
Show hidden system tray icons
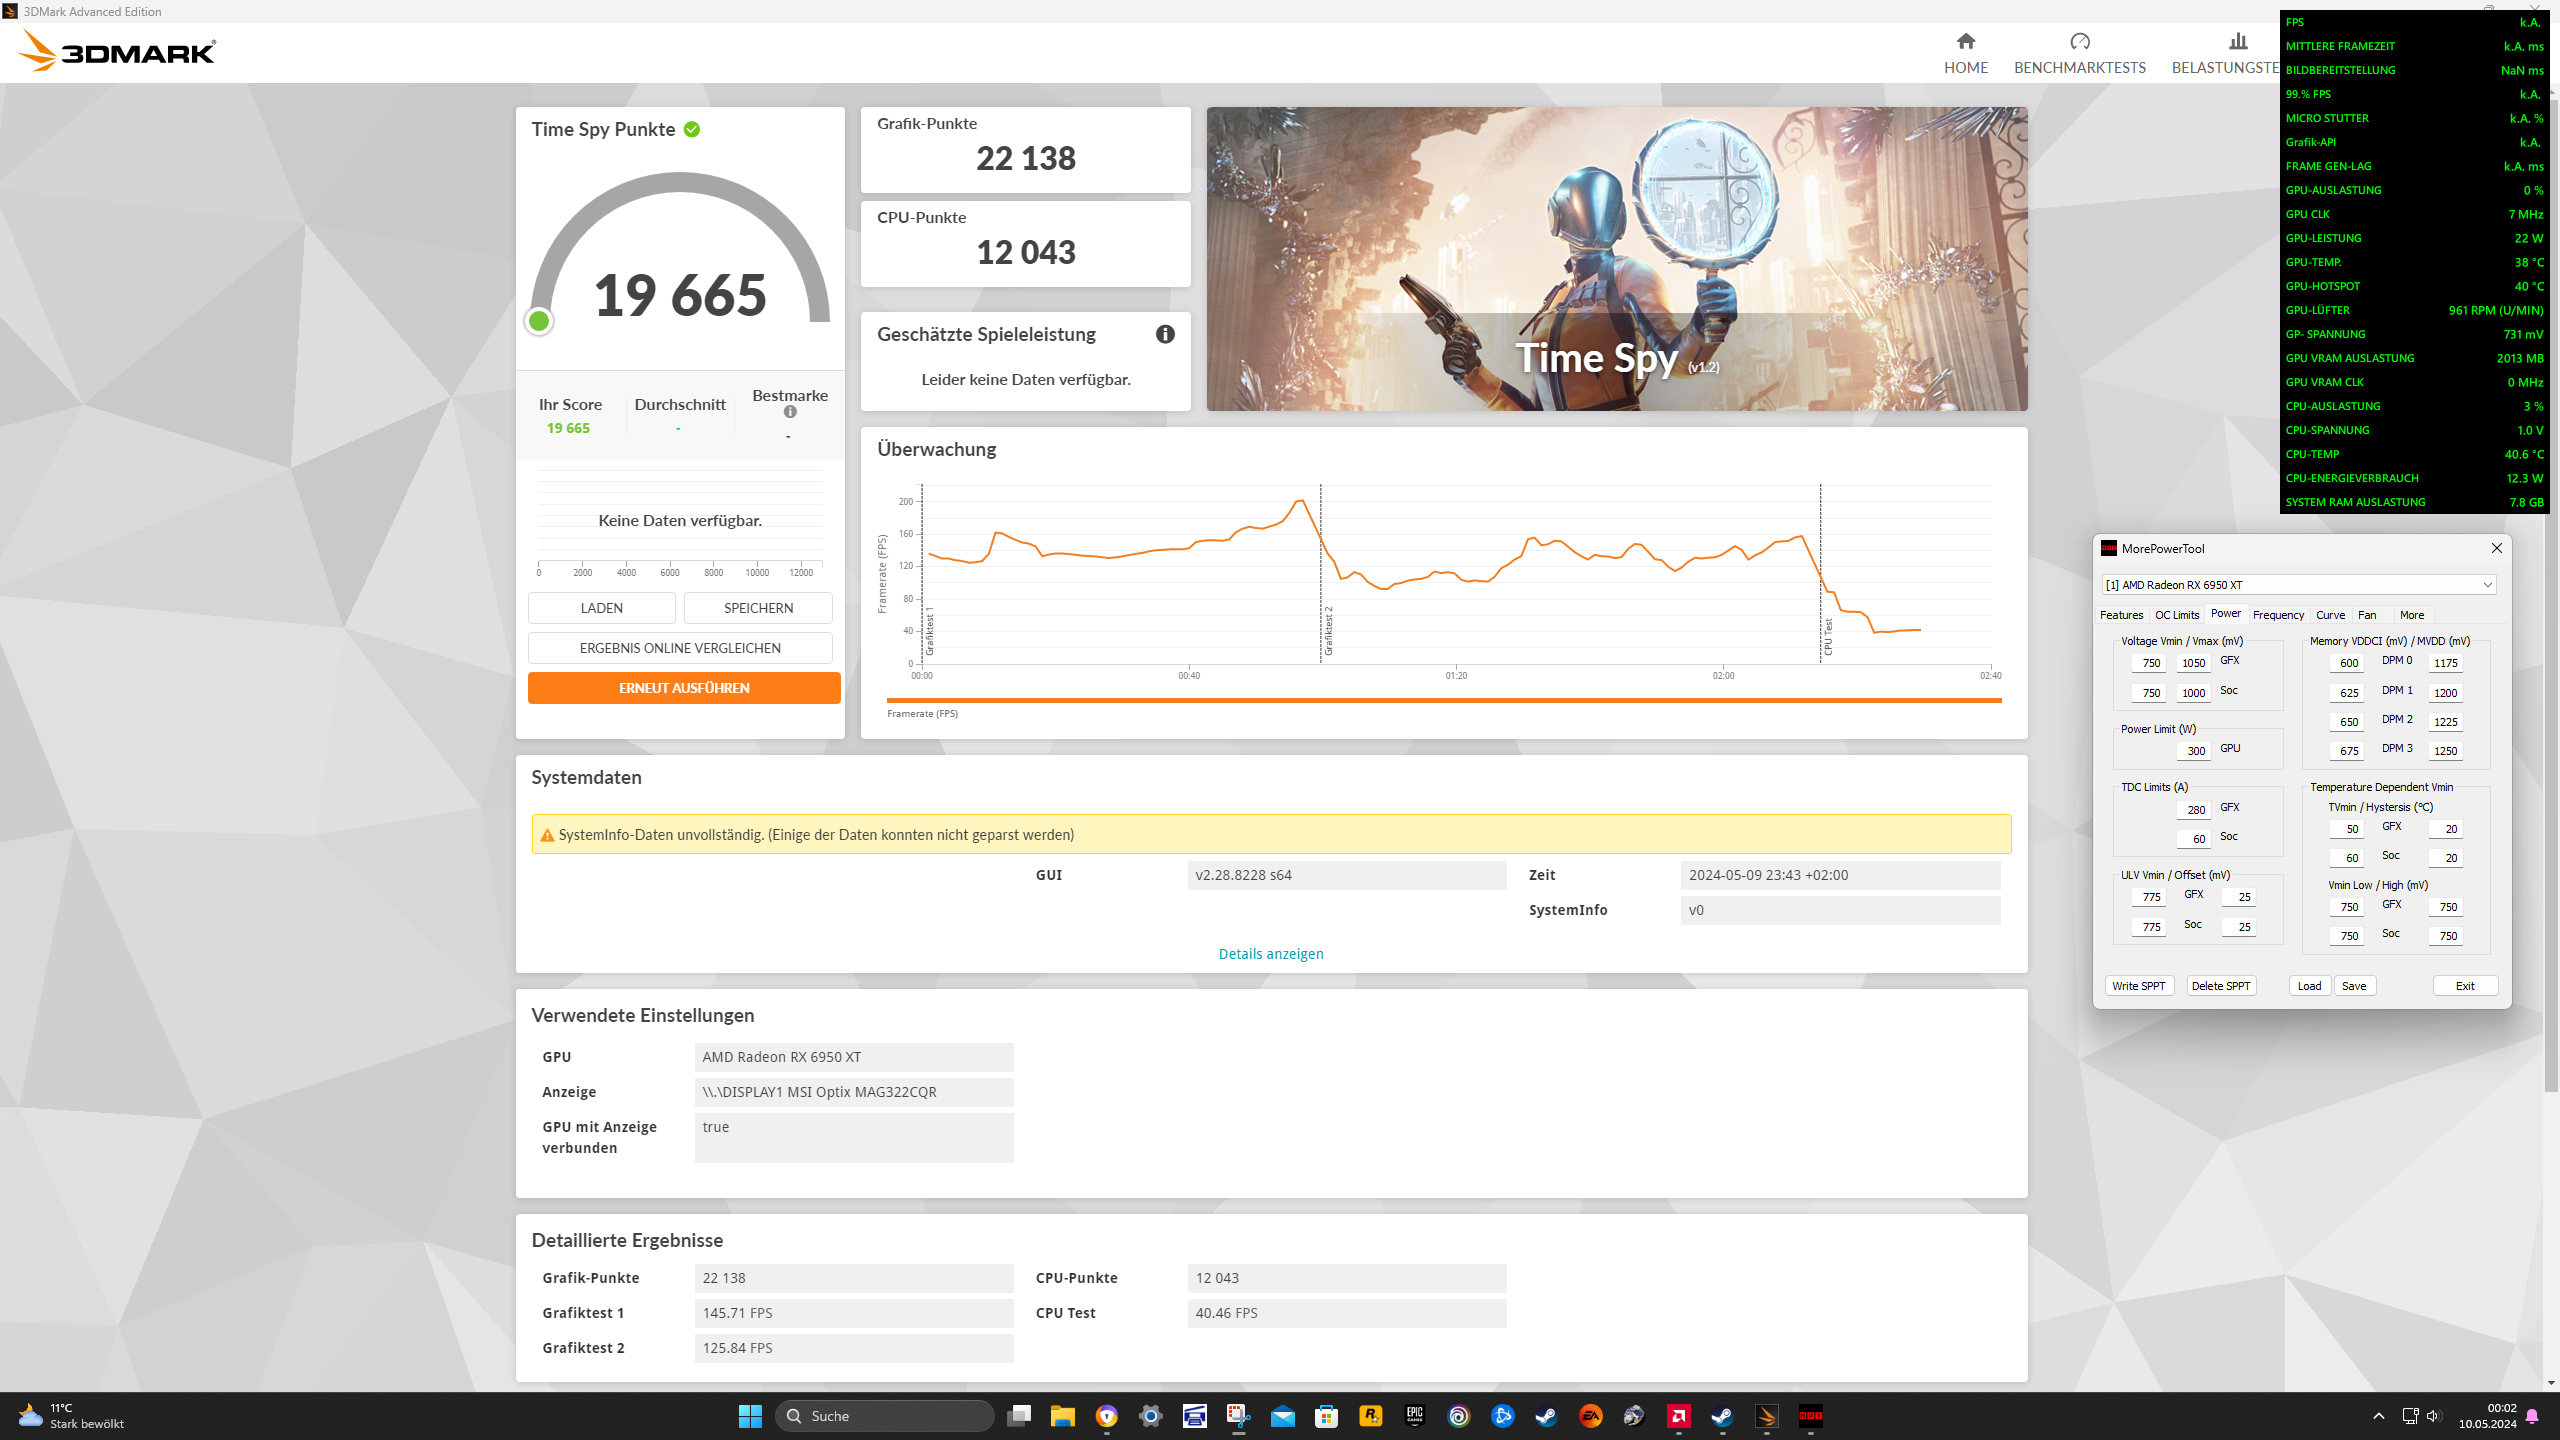(x=2379, y=1416)
